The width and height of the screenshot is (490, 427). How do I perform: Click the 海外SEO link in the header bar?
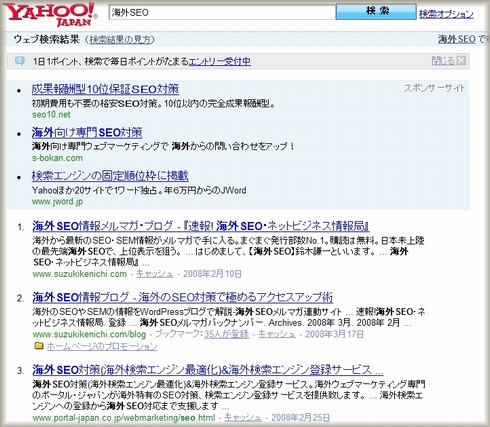(x=456, y=39)
